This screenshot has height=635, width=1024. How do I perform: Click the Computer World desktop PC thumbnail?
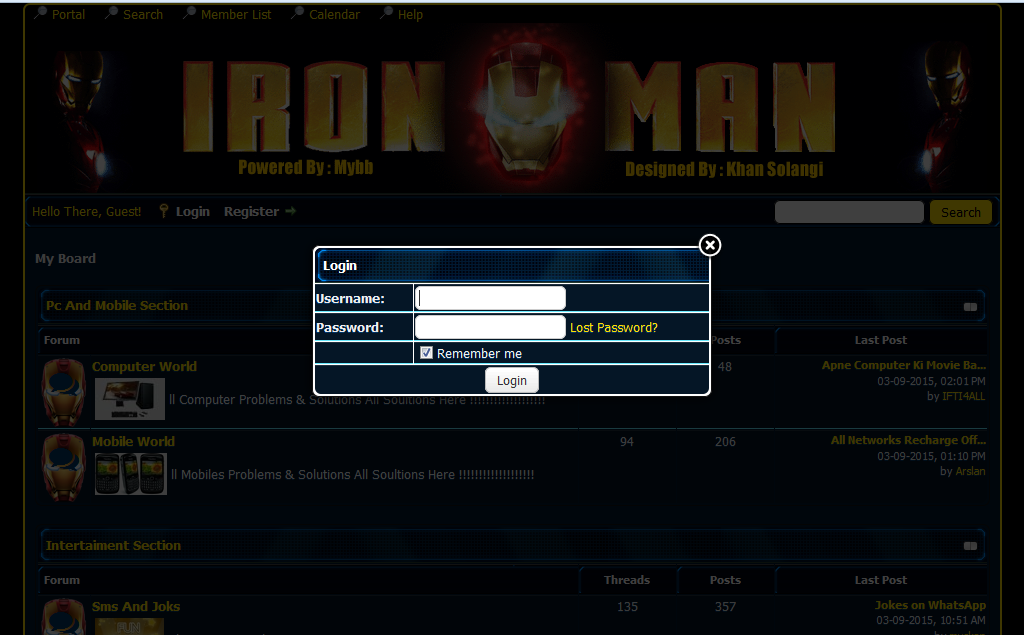(129, 399)
